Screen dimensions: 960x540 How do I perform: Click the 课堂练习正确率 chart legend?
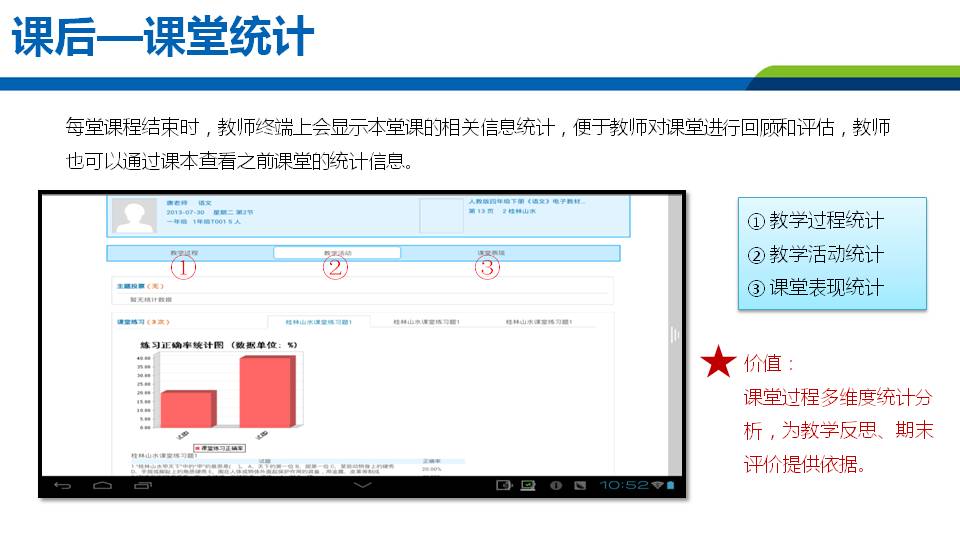pos(220,448)
